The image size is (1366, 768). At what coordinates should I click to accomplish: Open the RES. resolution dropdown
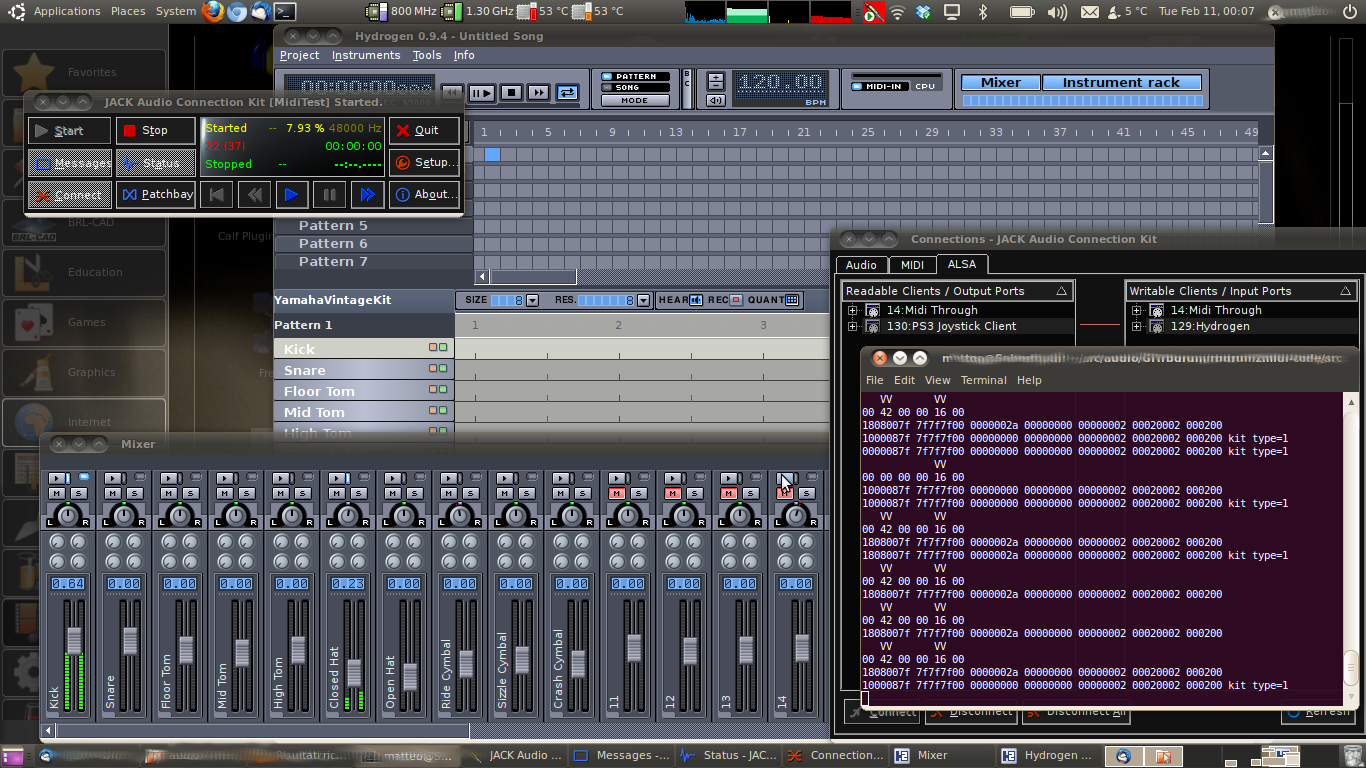[643, 300]
